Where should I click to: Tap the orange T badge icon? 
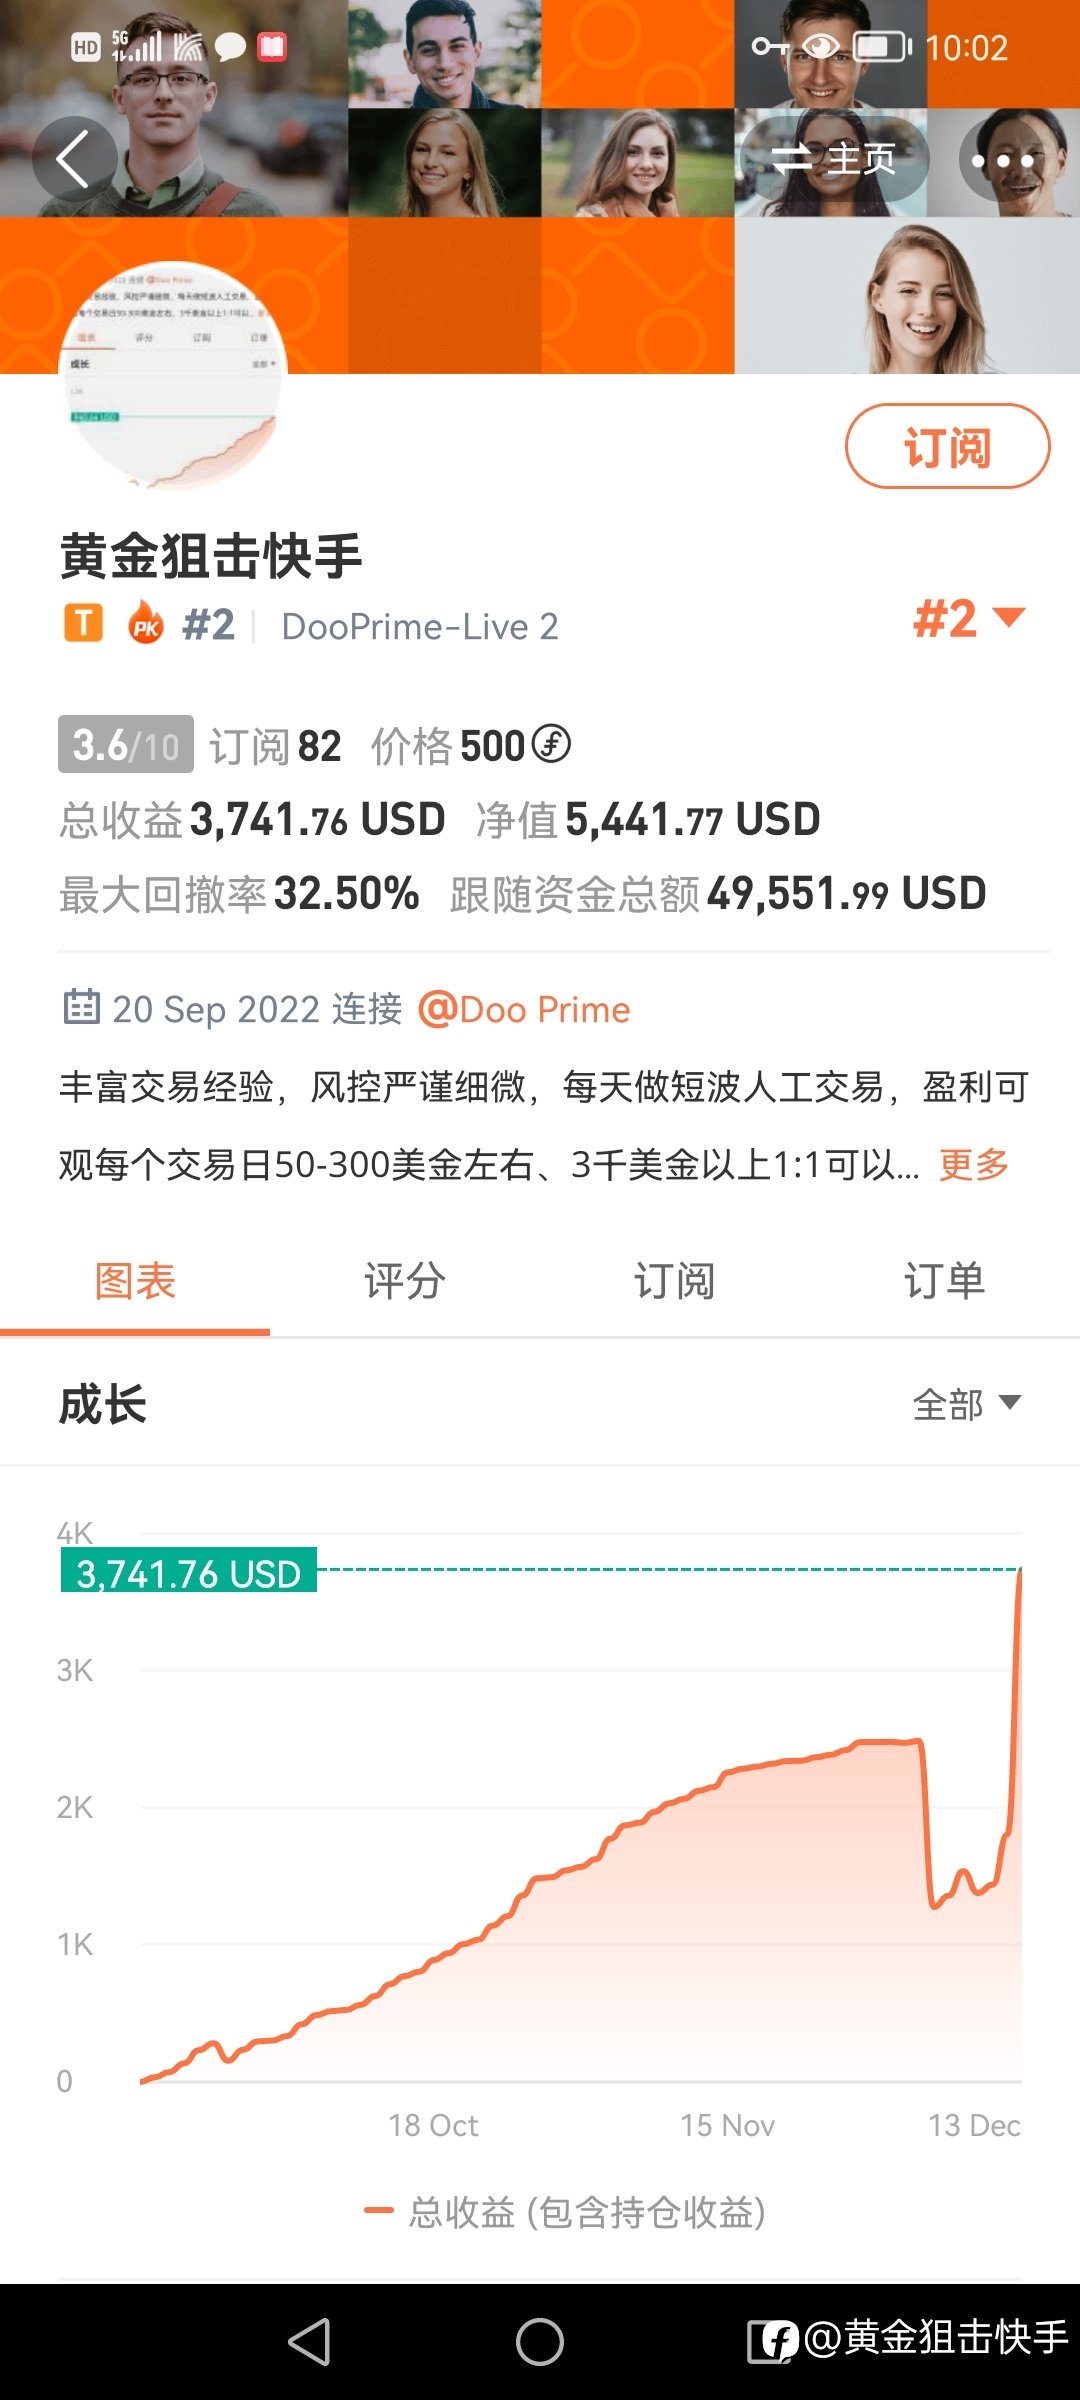coord(84,623)
